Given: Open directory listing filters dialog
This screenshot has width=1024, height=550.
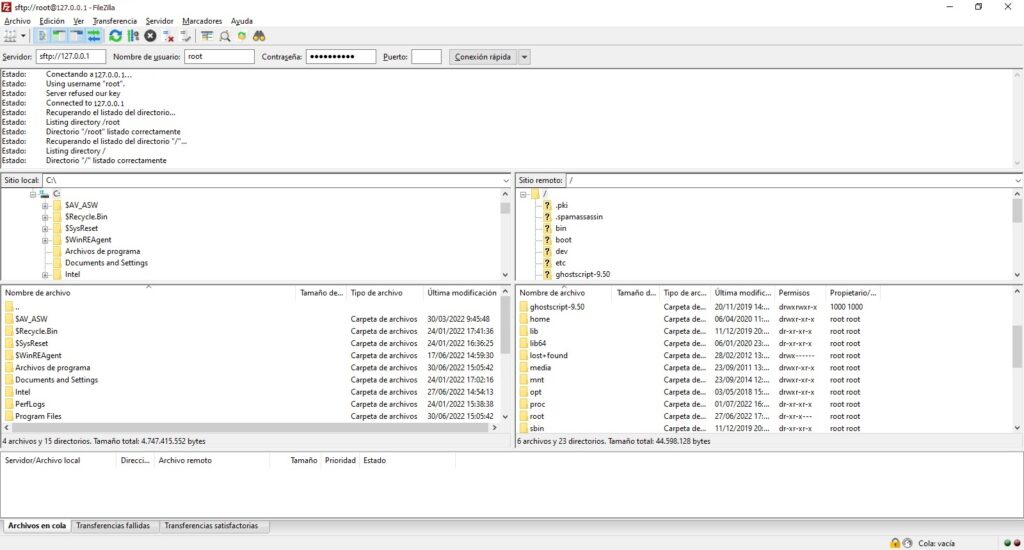Looking at the screenshot, I should point(207,36).
